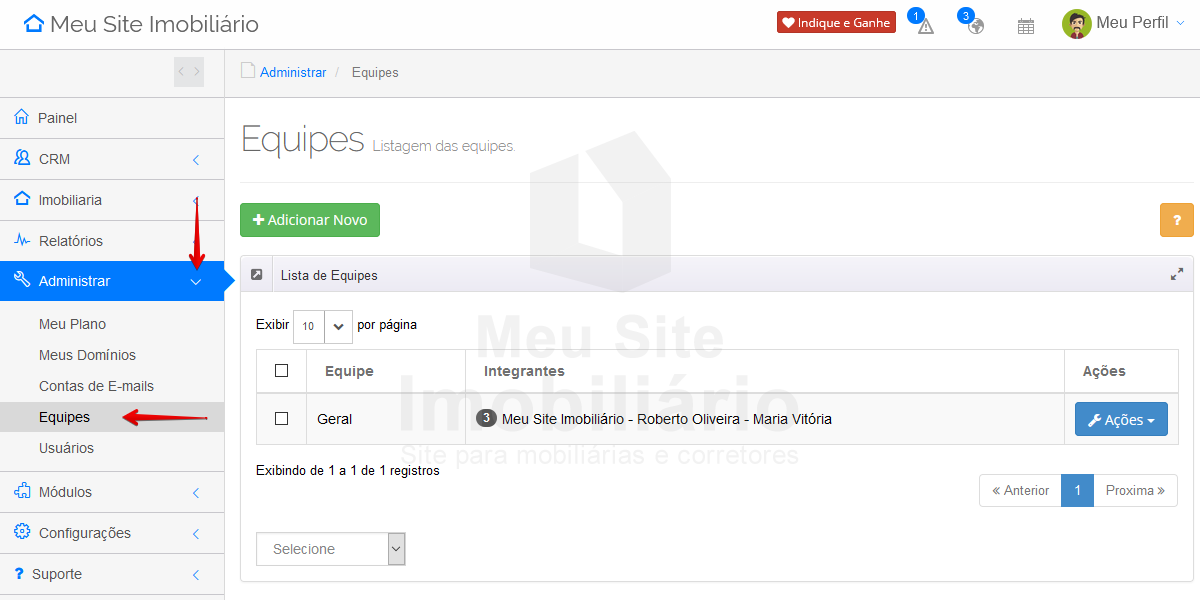The image size is (1200, 600).
Task: Click the Indique e Ganhe button
Action: coord(836,23)
